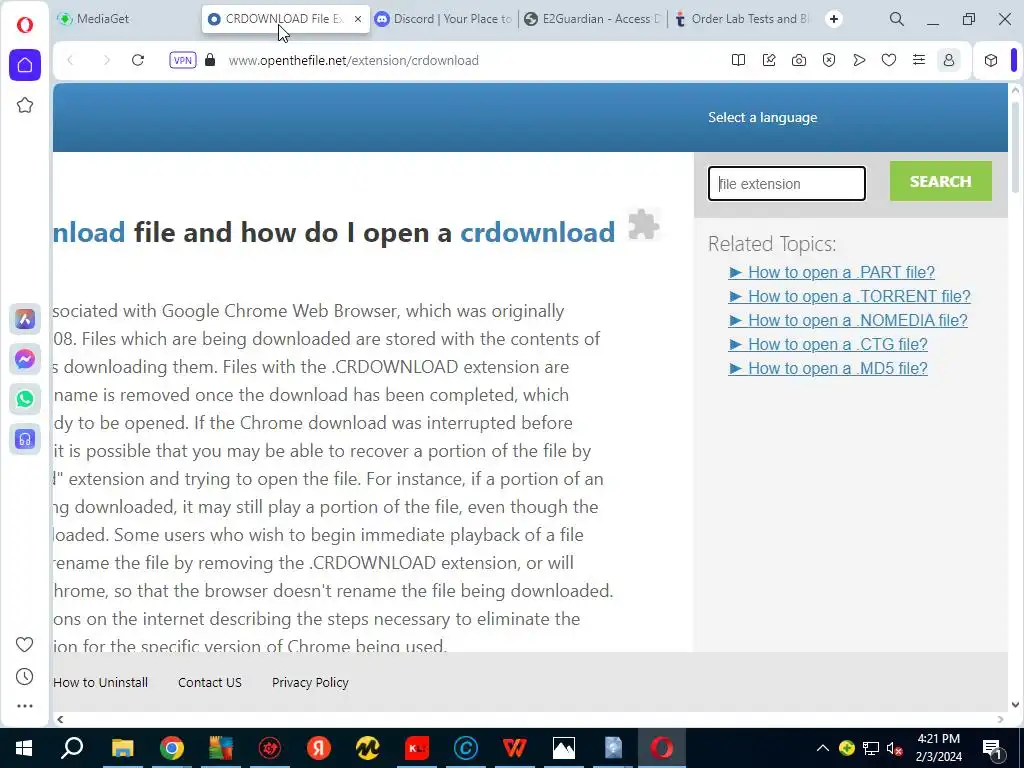Screen dimensions: 1024x768
Task: Open Aria AI sidebar icon
Action: pyautogui.click(x=25, y=319)
